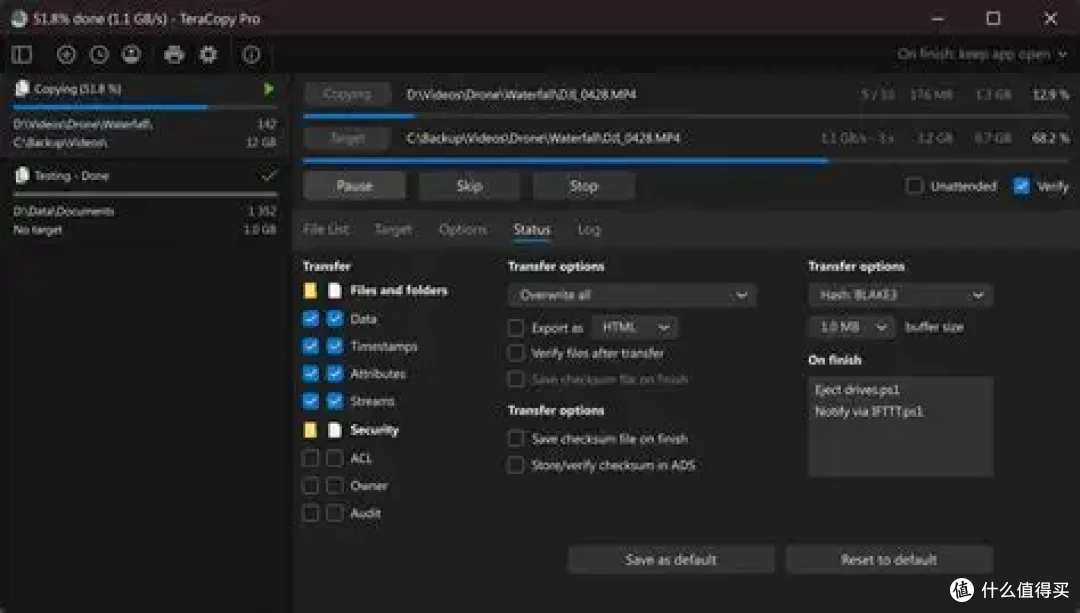
Task: Open the Overwrite all dropdown
Action: (x=632, y=295)
